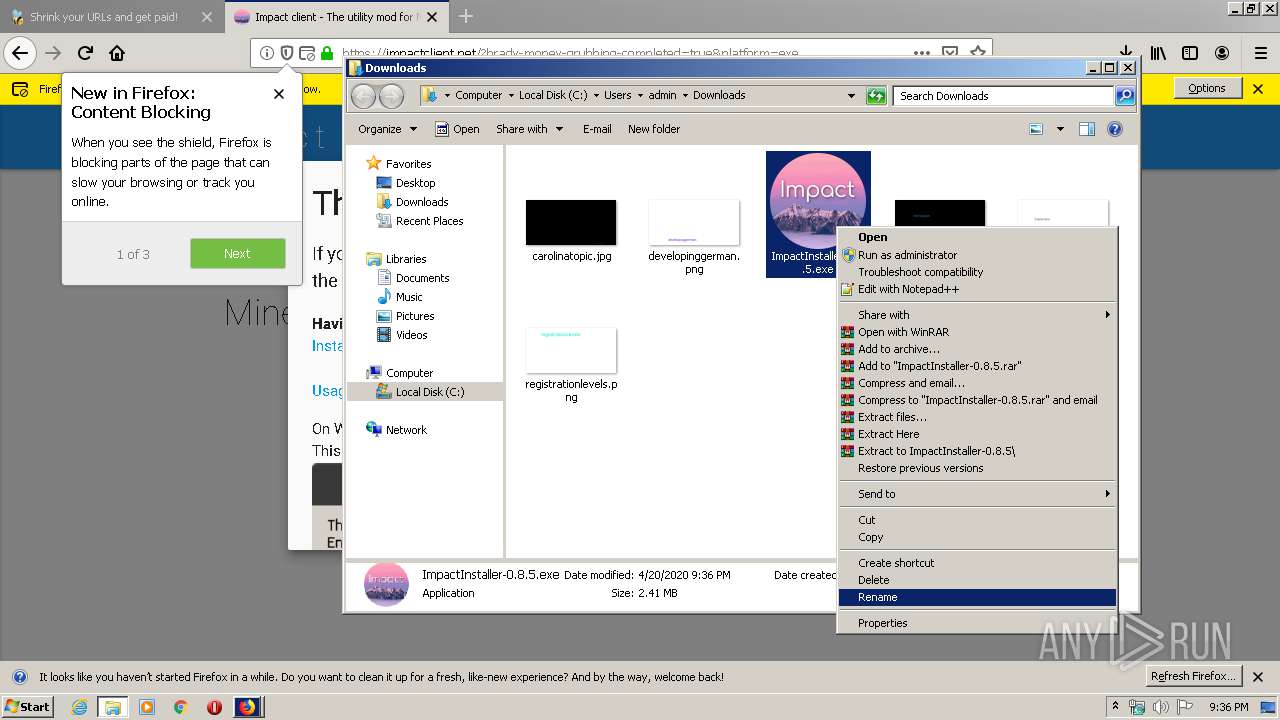Screen dimensions: 1280x720
Task: Reload the current Firefox page
Action: (85, 53)
